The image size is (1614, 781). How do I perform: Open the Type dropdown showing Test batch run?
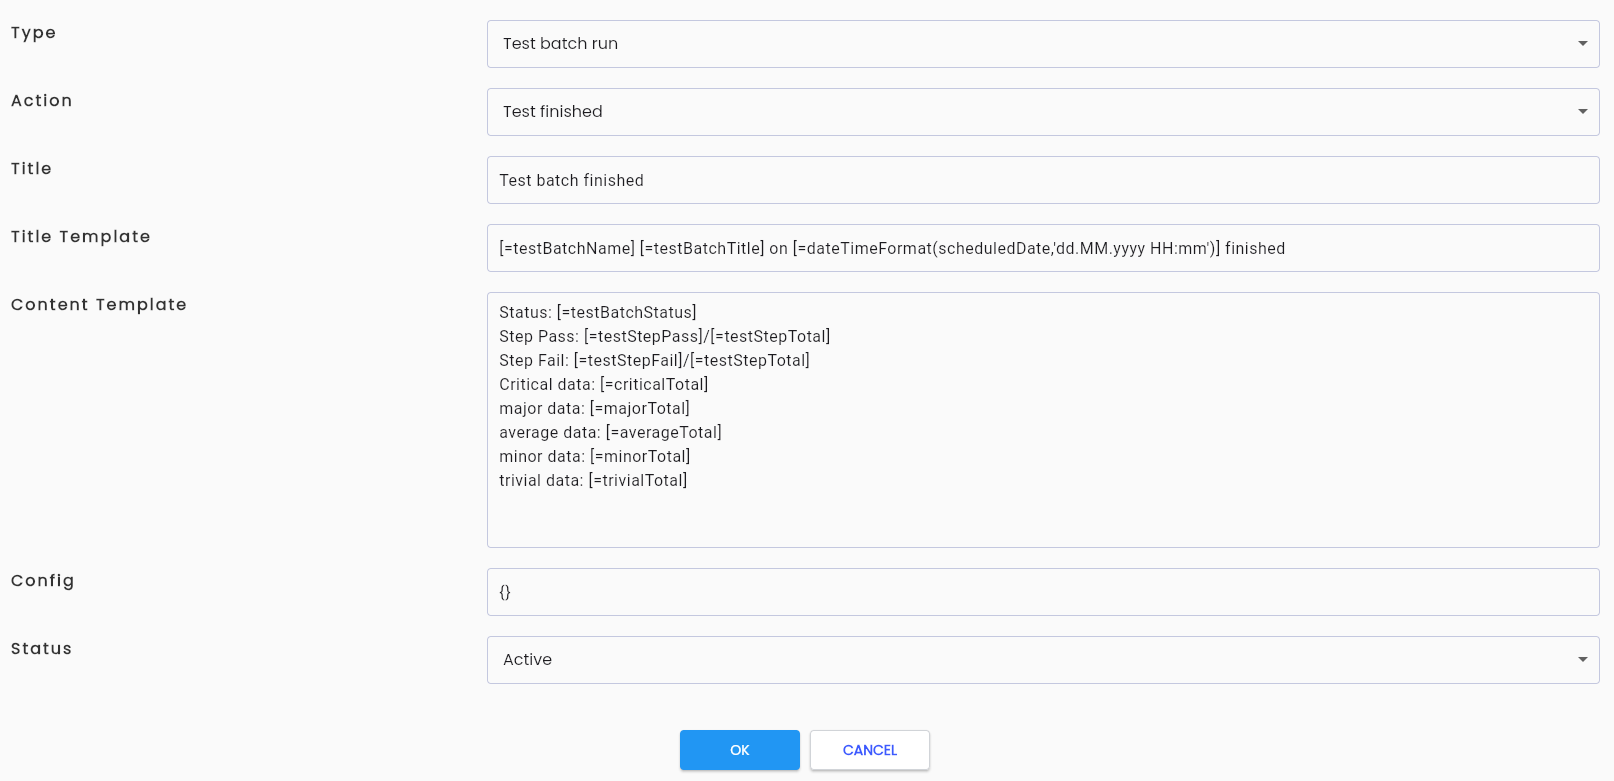[x=1043, y=44]
